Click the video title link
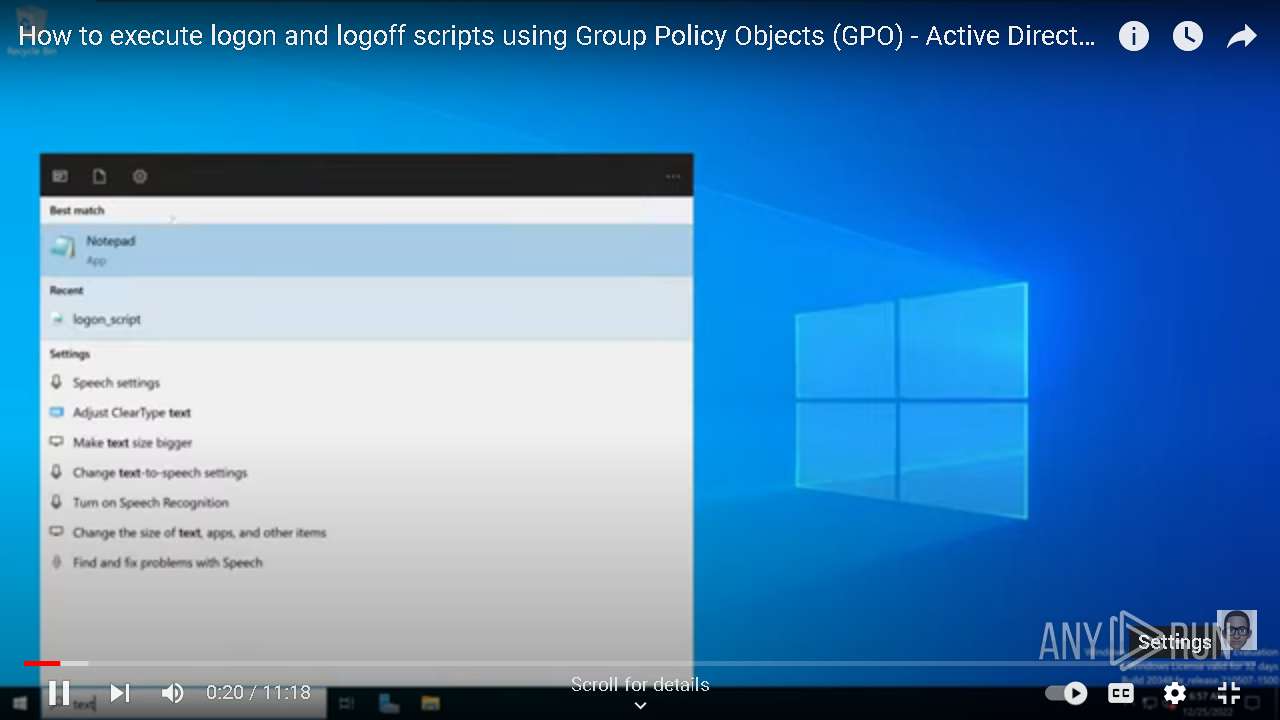This screenshot has width=1280, height=720. [x=557, y=37]
